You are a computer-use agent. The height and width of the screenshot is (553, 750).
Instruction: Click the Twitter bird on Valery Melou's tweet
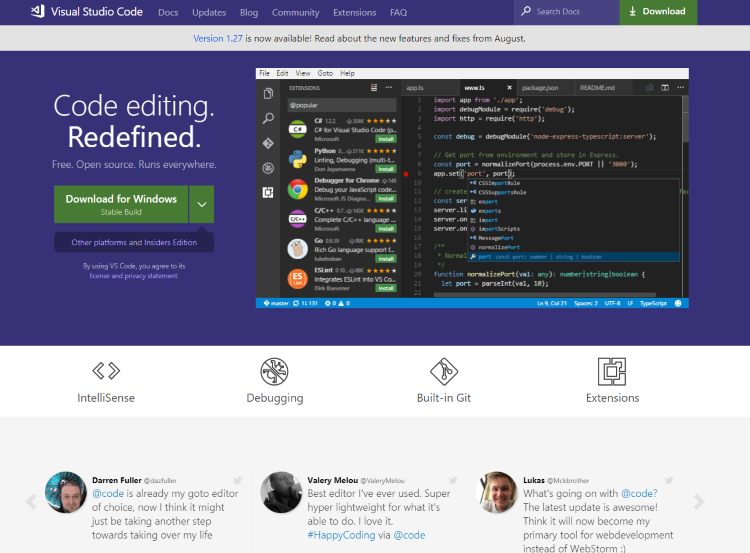click(453, 480)
